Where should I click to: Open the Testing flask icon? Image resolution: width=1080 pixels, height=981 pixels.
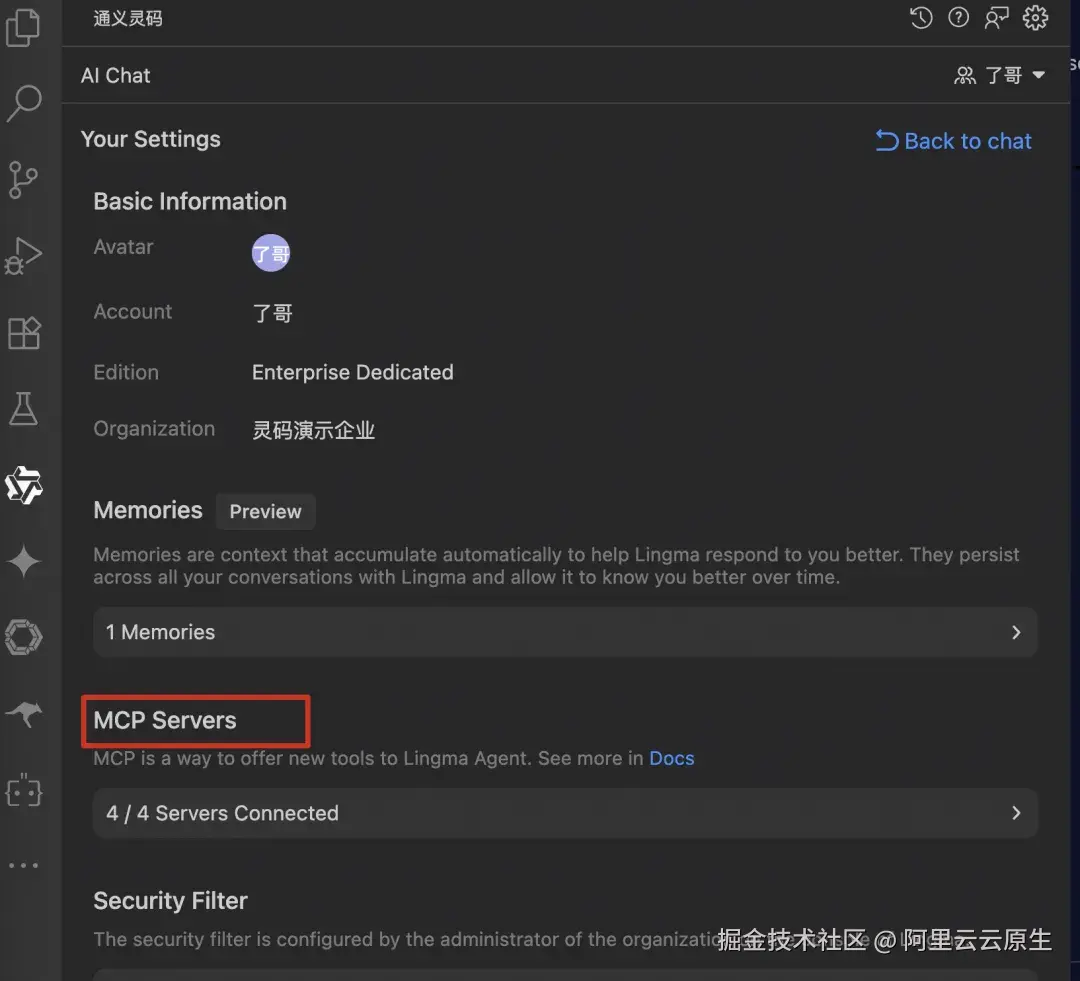pos(23,409)
